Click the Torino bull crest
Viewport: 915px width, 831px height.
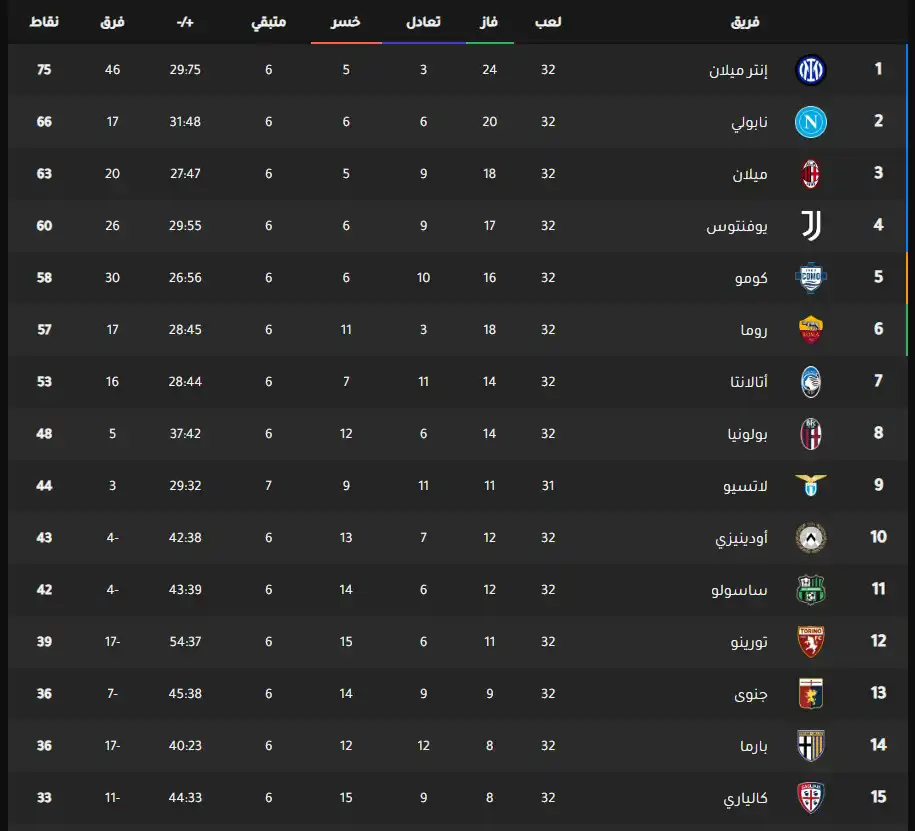coord(810,642)
